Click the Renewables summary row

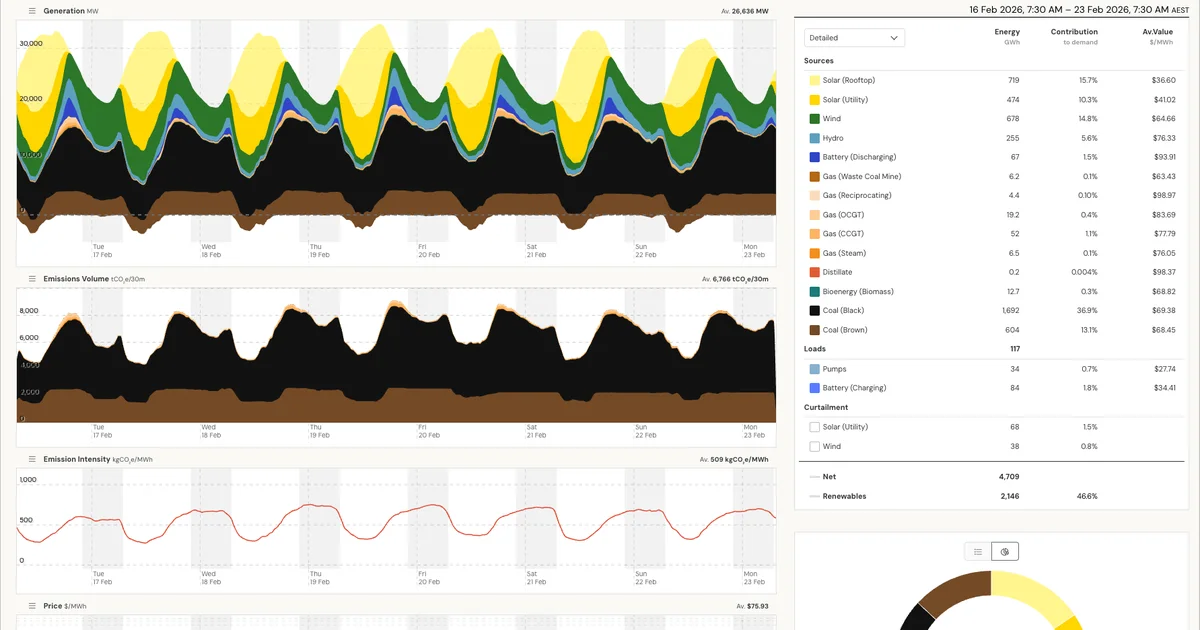900,496
